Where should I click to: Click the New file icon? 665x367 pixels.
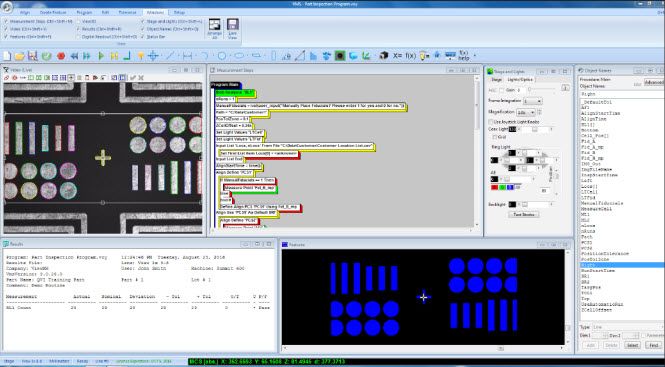(x=7, y=56)
